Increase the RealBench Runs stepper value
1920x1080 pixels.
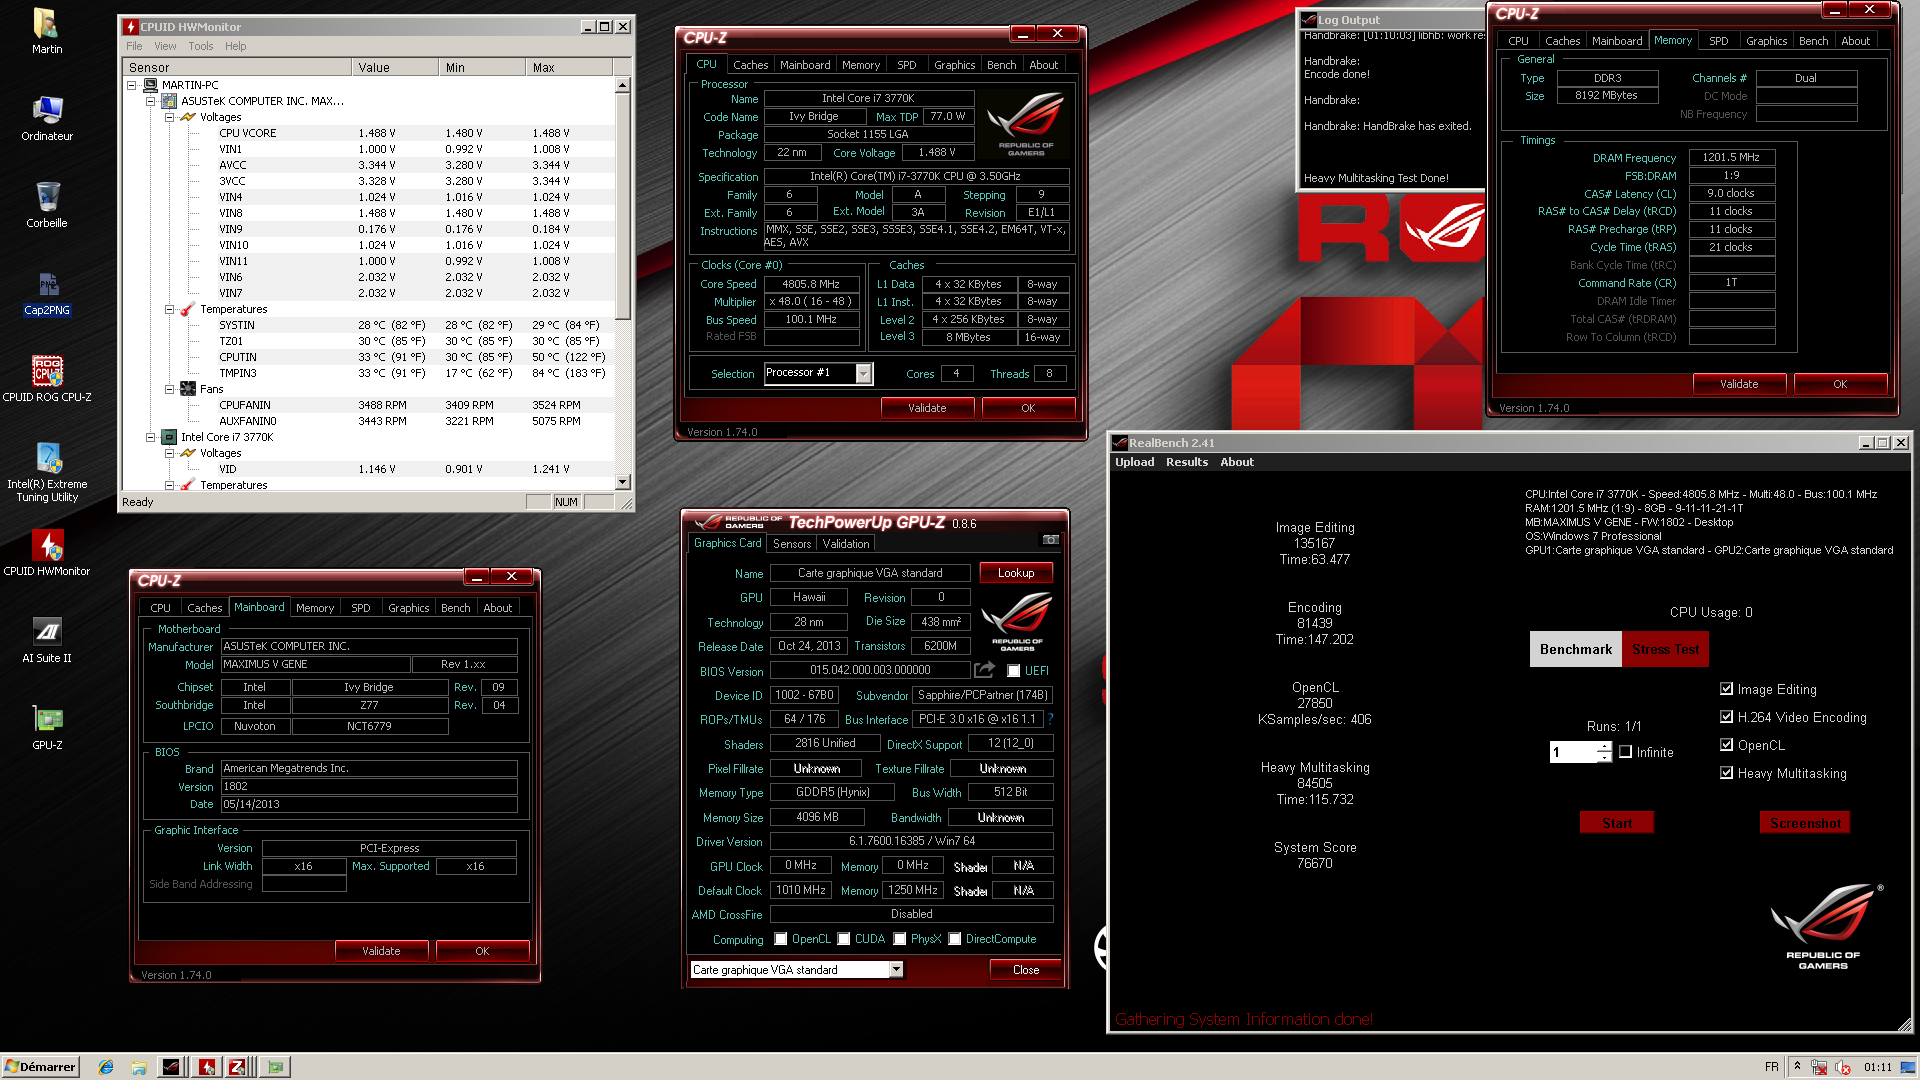pyautogui.click(x=1604, y=747)
